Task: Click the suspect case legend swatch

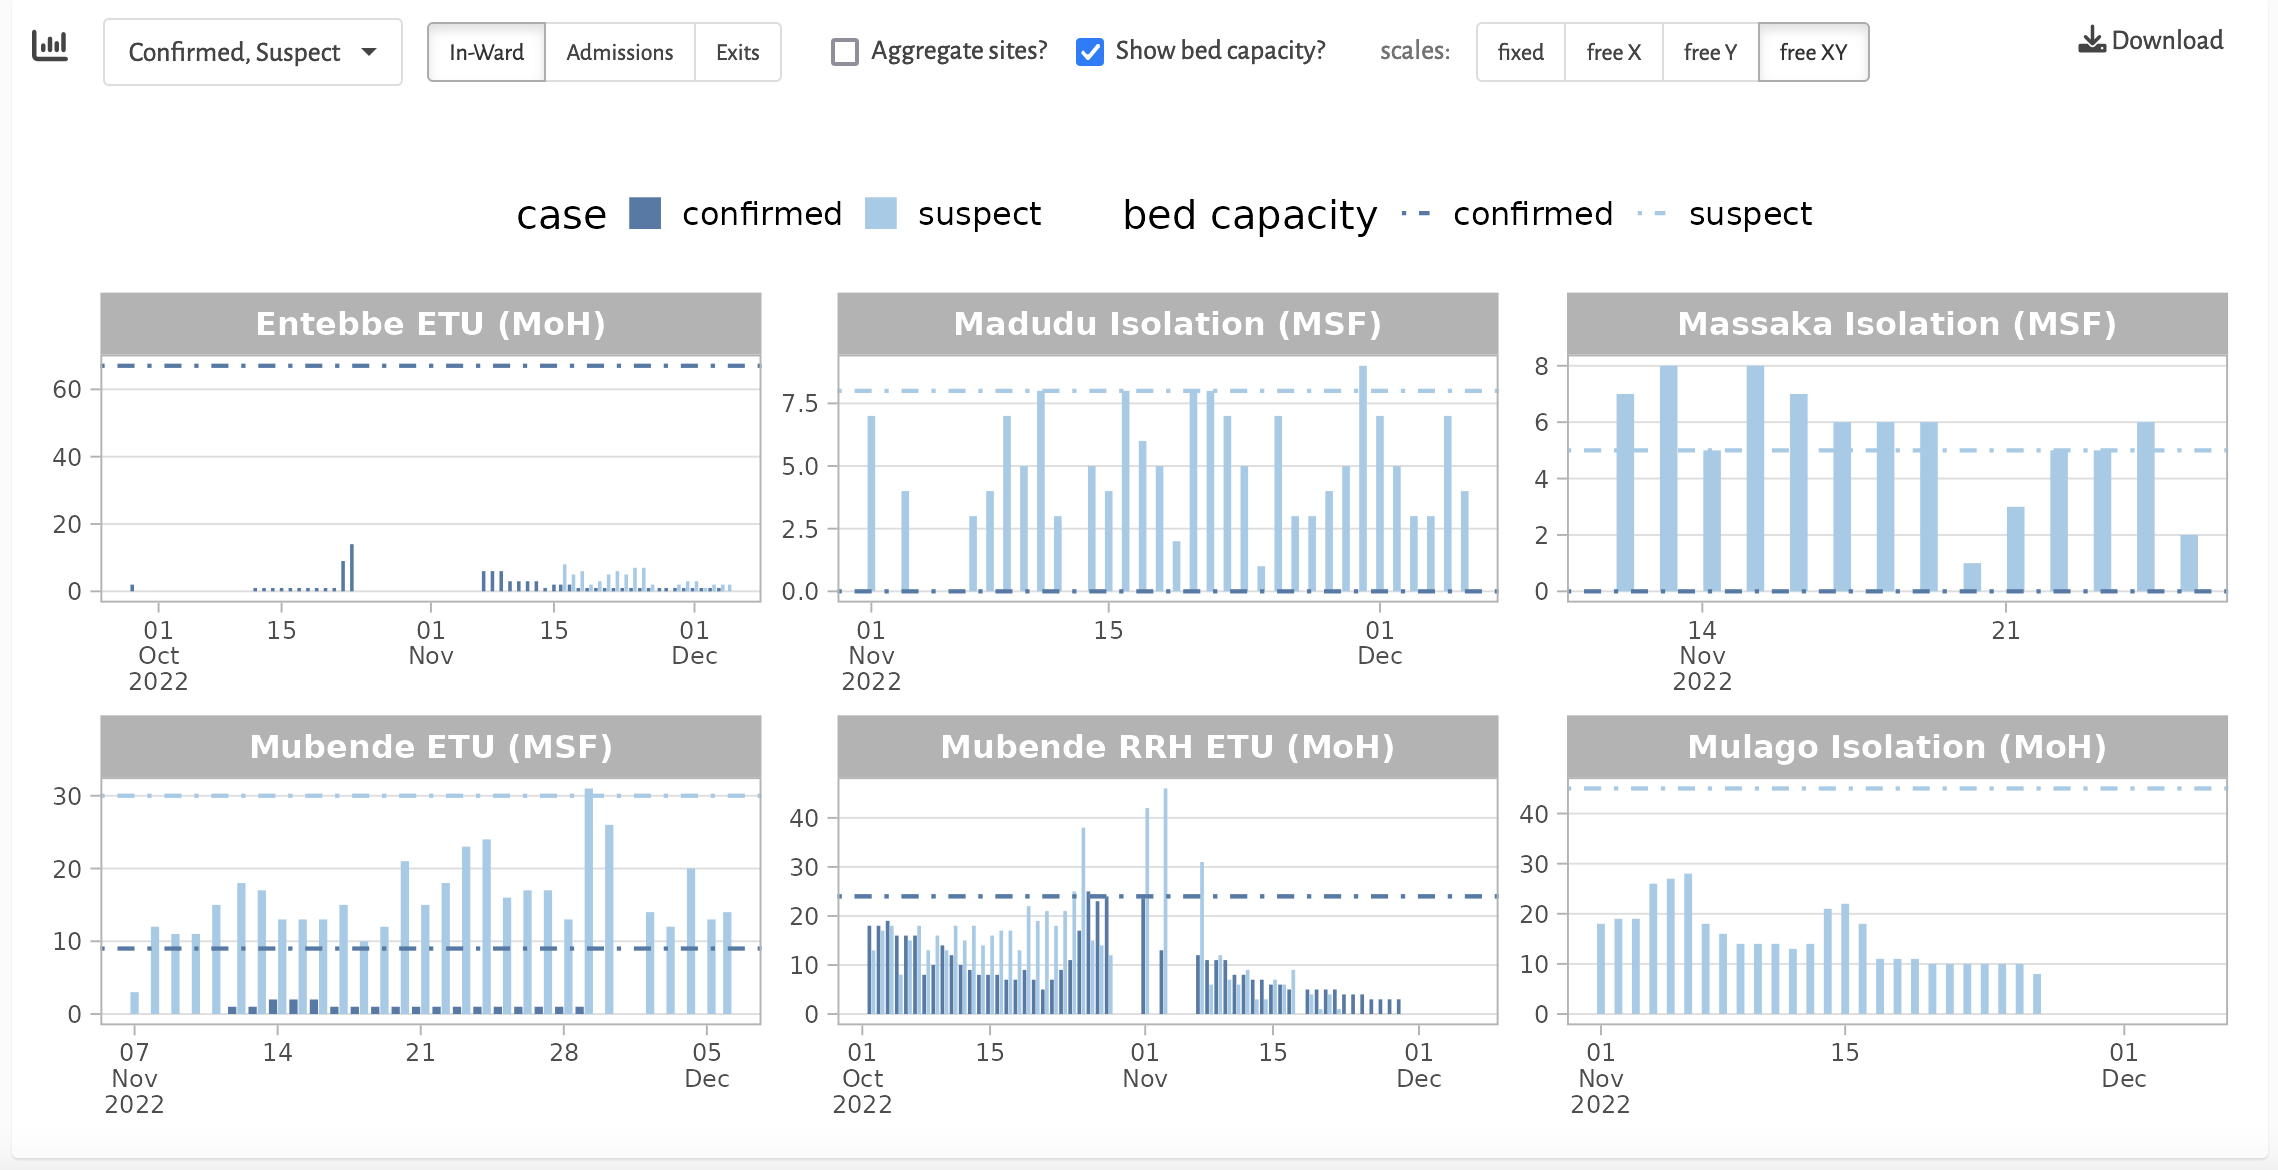Action: click(880, 213)
